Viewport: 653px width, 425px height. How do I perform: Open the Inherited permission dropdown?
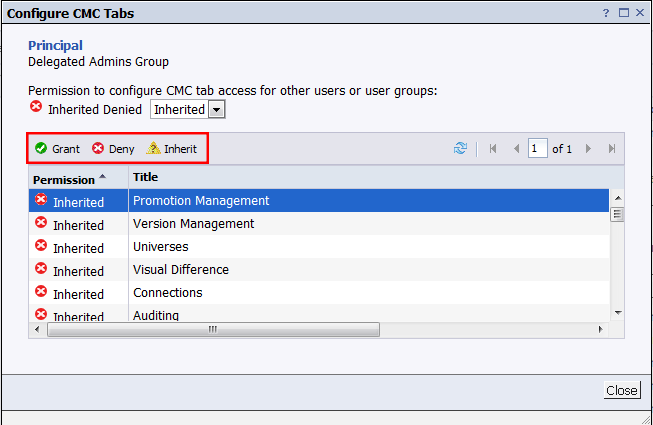(187, 109)
